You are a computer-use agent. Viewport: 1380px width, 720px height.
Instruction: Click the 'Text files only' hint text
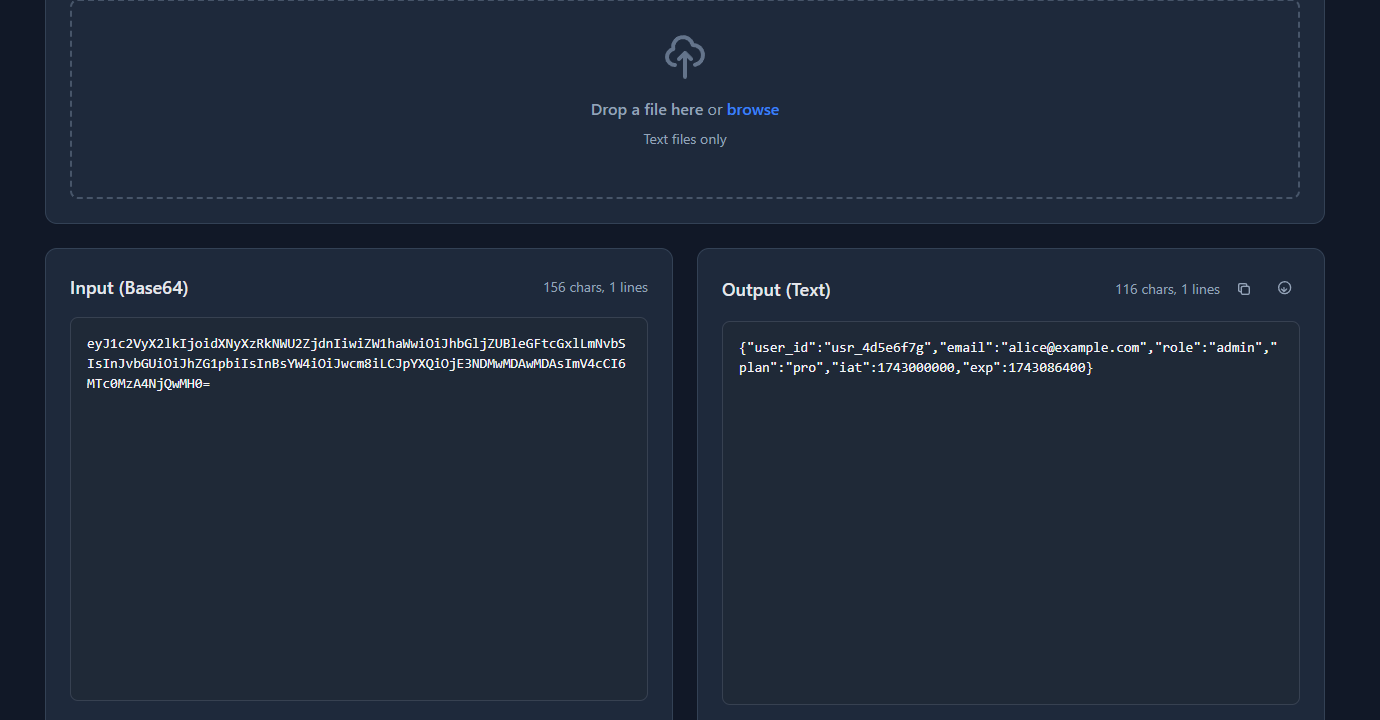point(684,139)
